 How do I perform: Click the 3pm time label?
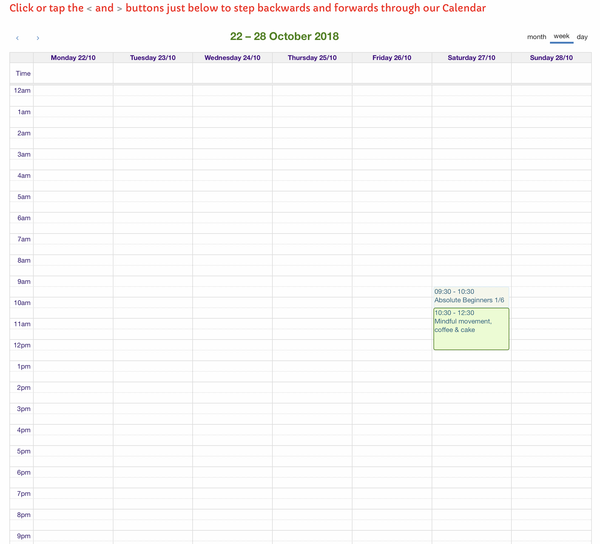24,409
